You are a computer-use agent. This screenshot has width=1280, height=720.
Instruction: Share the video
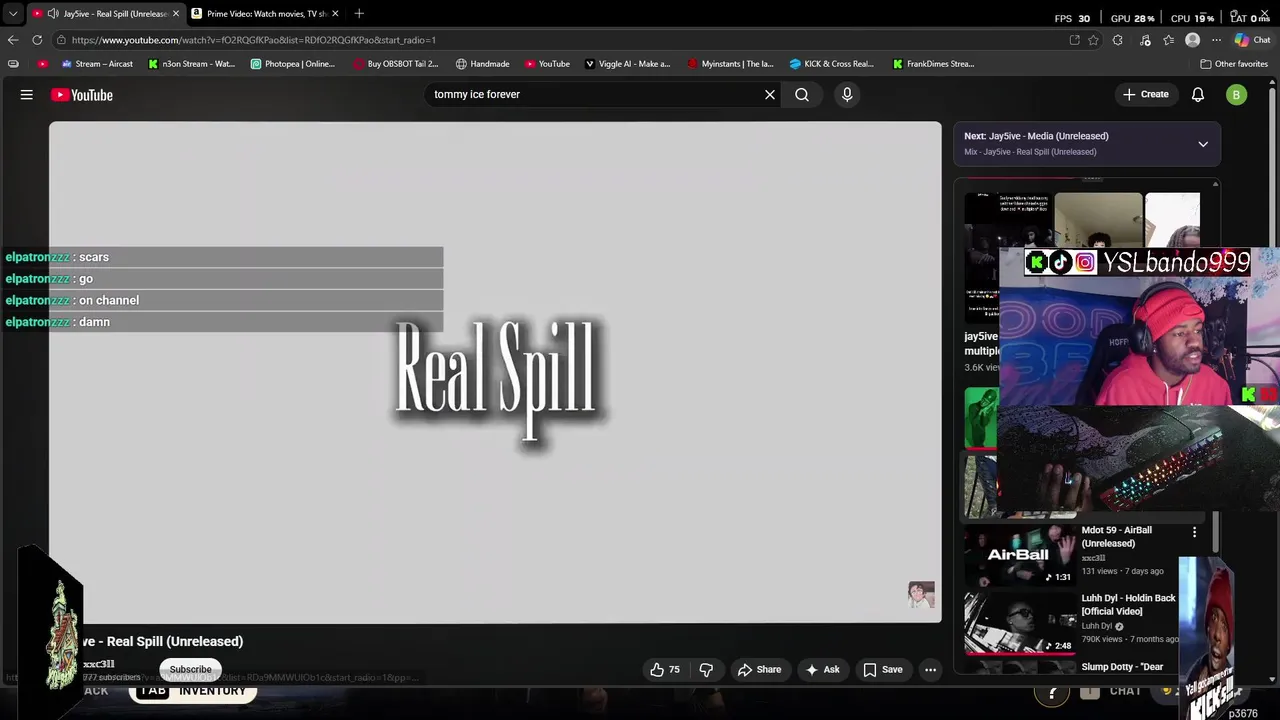759,669
